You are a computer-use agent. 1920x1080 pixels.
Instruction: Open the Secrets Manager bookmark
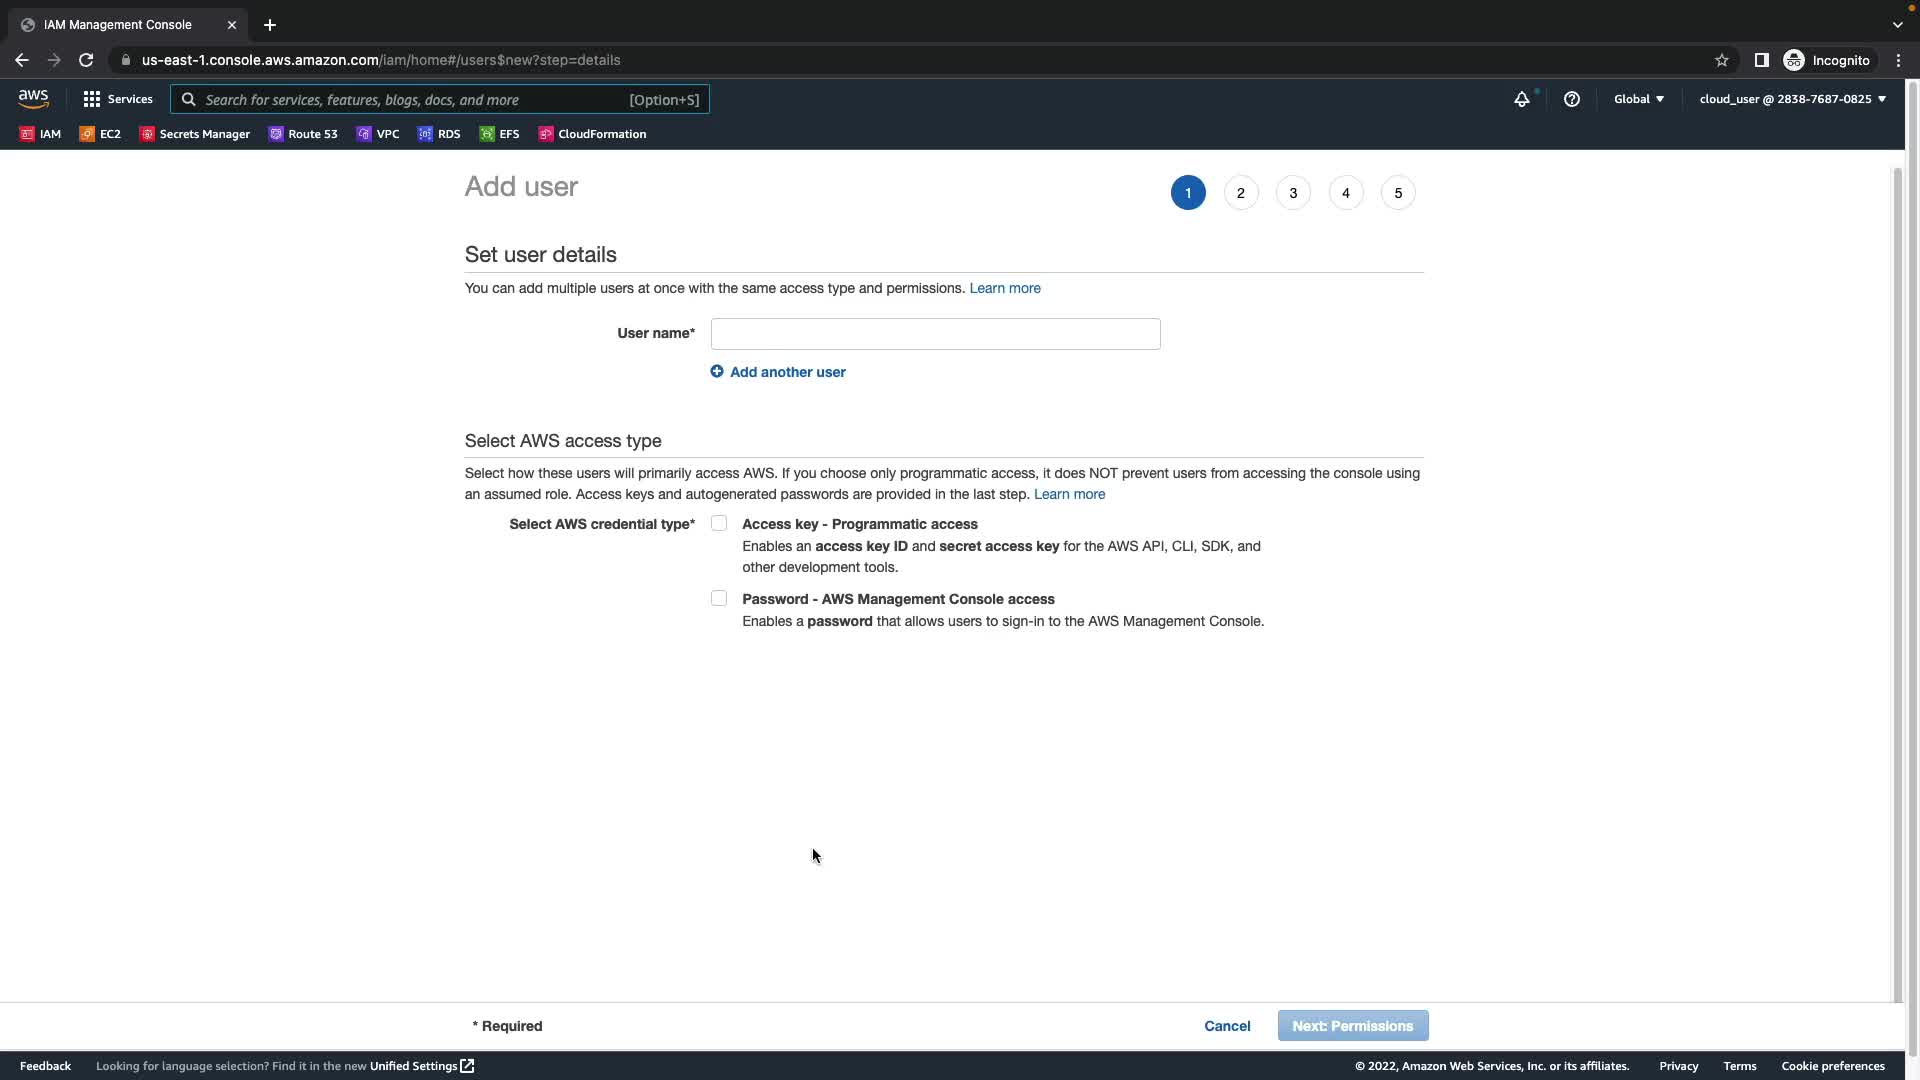(195, 134)
